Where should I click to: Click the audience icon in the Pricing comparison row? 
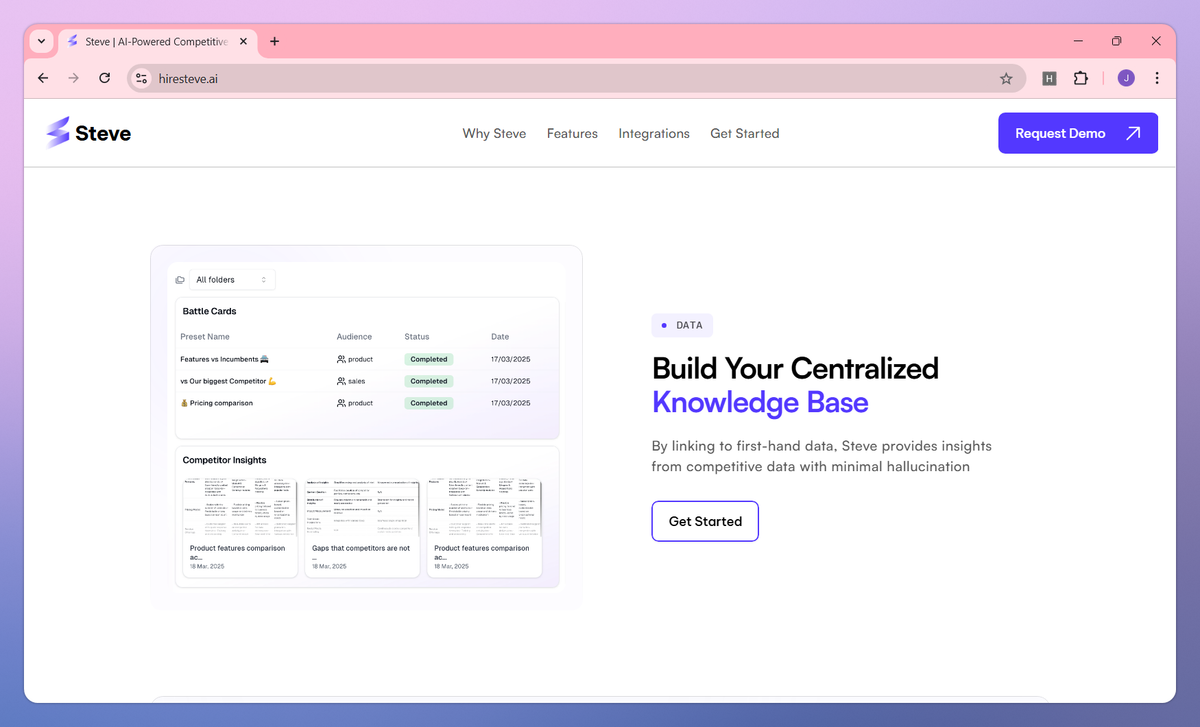pos(341,403)
